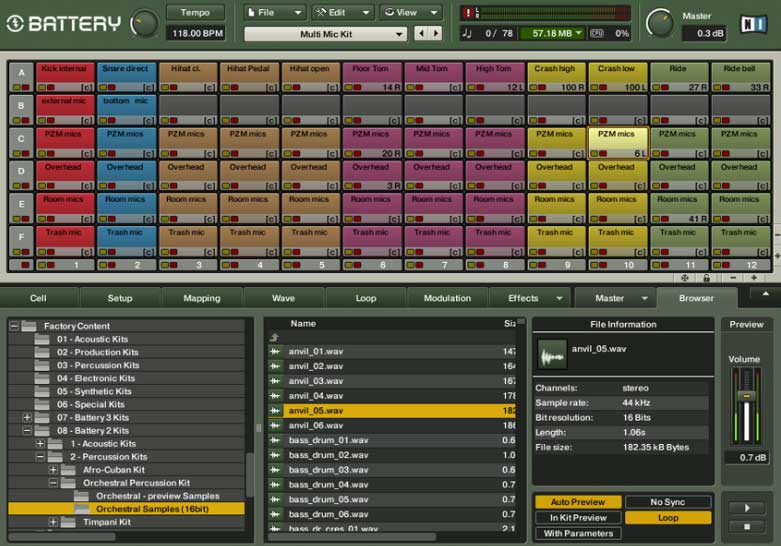Switch to the Setup tab
This screenshot has width=781, height=546.
pos(120,298)
